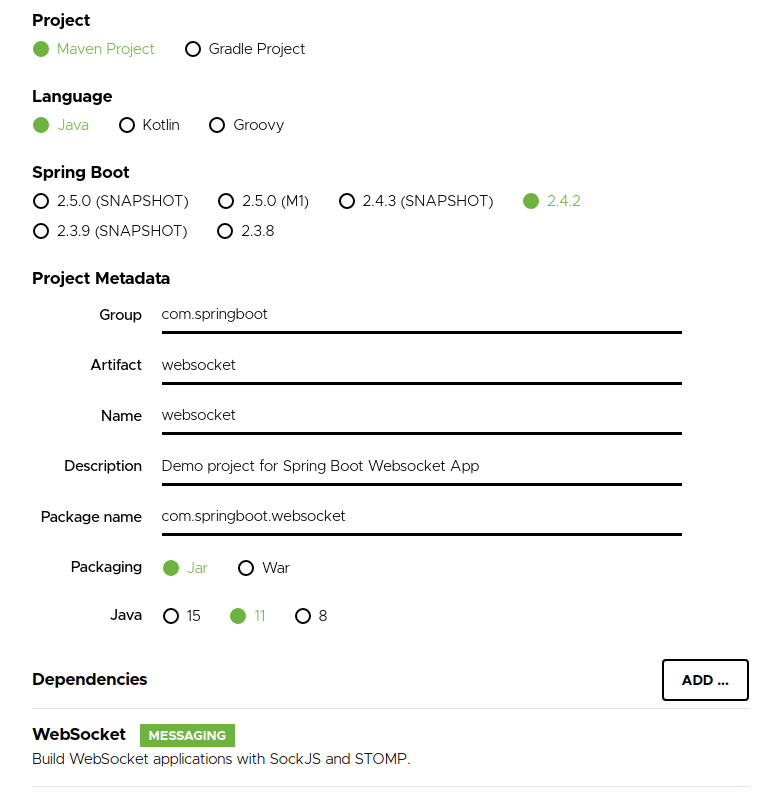This screenshot has width=780, height=795.
Task: Choose Kotlin as the language
Action: 149,125
